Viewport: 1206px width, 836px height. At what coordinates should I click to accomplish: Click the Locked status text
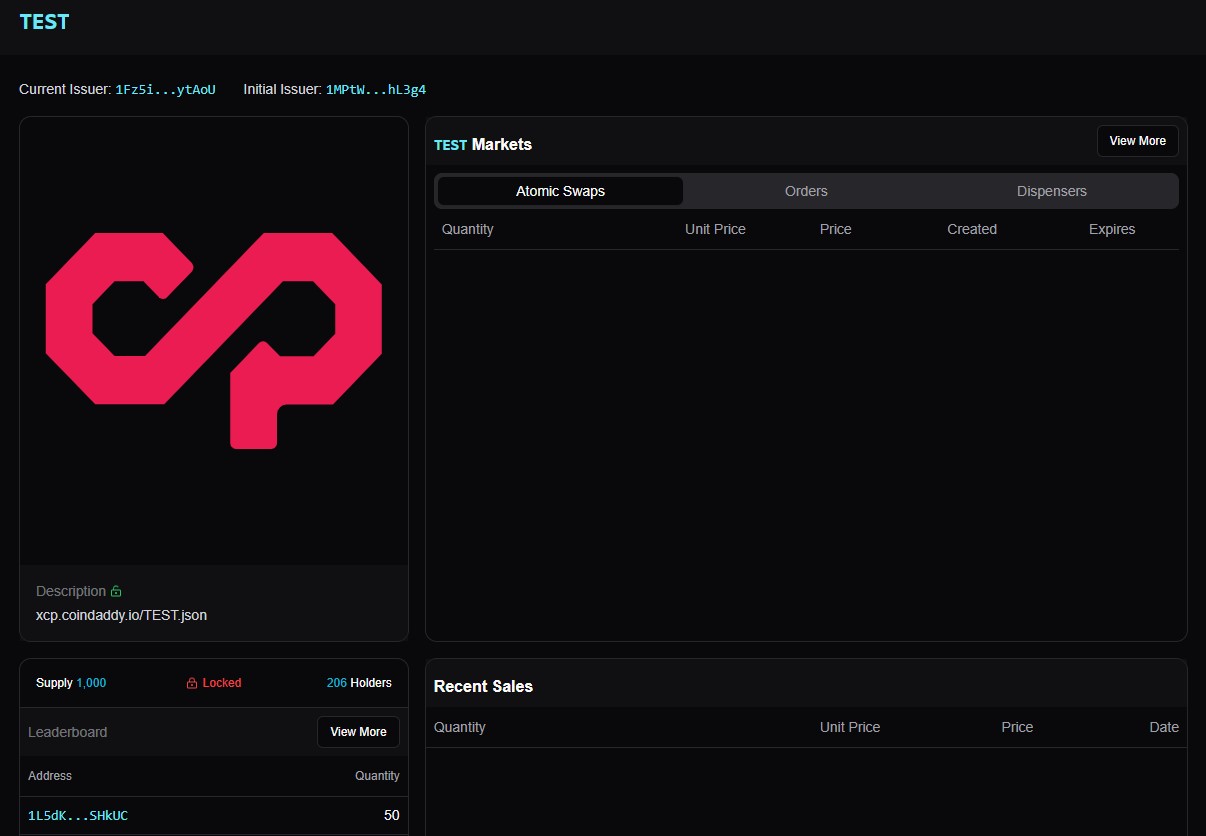pyautogui.click(x=222, y=683)
